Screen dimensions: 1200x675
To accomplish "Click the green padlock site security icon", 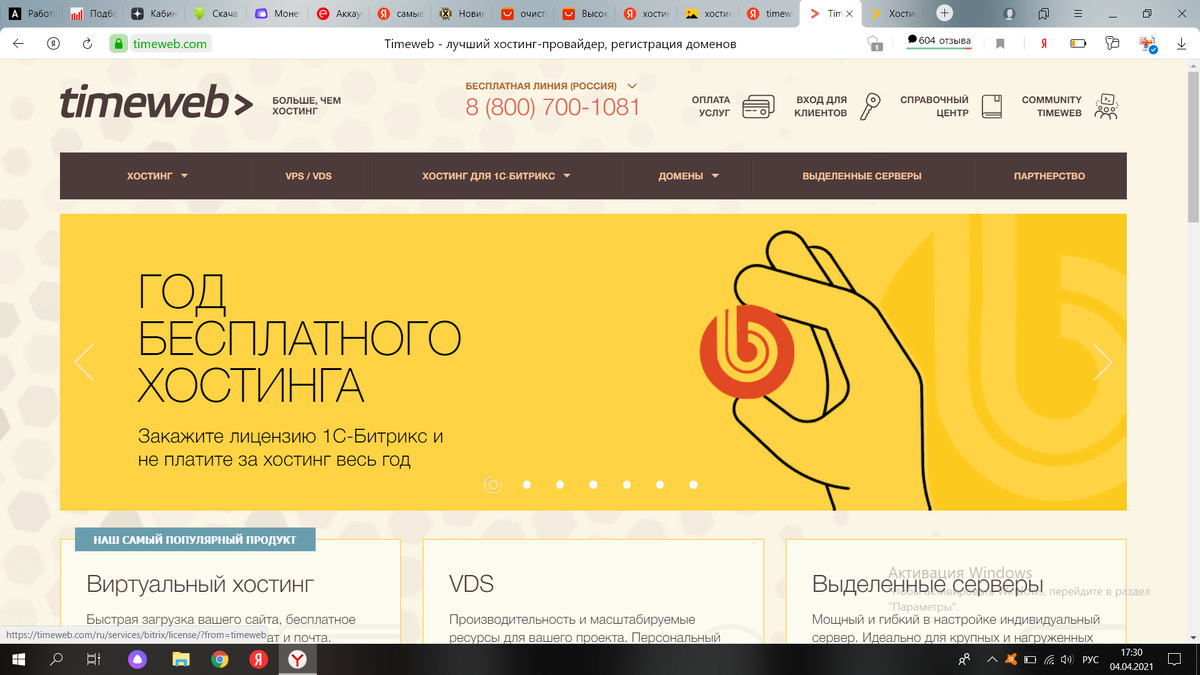I will point(118,44).
